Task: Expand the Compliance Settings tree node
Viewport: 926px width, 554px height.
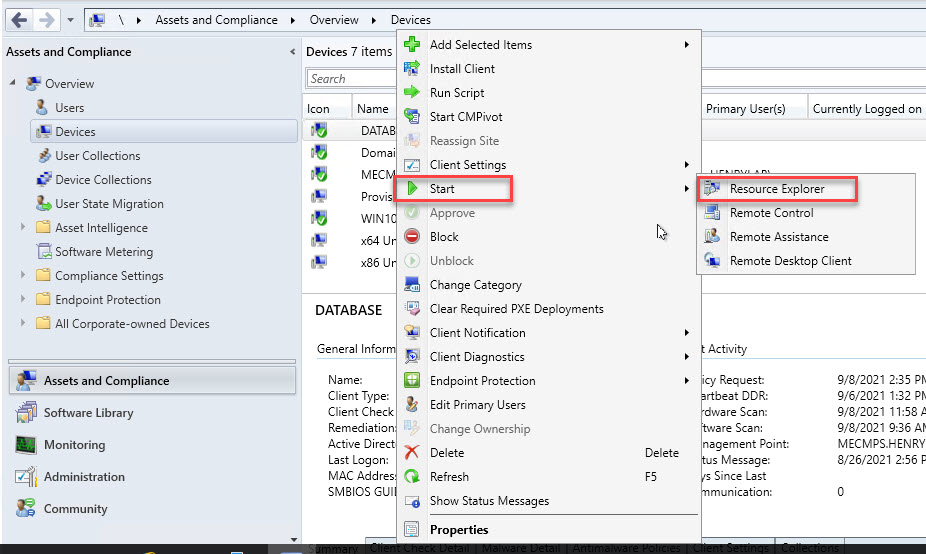Action: 23,276
